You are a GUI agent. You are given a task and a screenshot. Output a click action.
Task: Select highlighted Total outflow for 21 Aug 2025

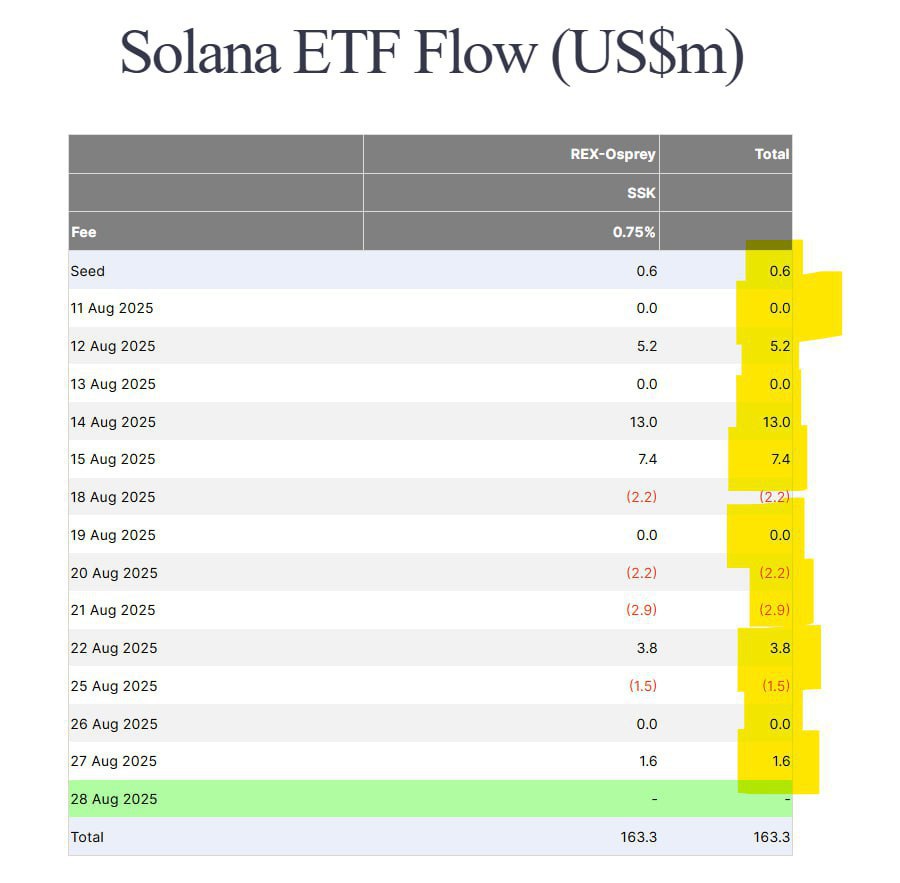click(x=775, y=610)
